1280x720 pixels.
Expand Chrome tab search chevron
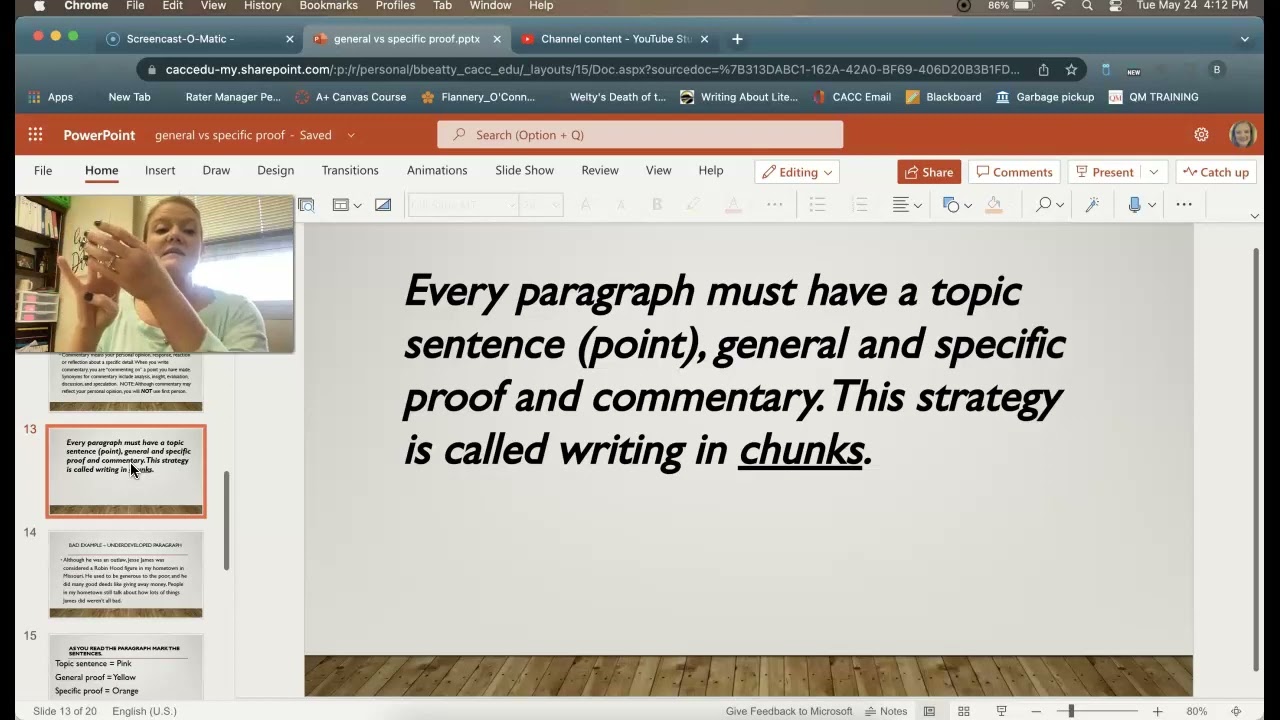[x=1244, y=39]
